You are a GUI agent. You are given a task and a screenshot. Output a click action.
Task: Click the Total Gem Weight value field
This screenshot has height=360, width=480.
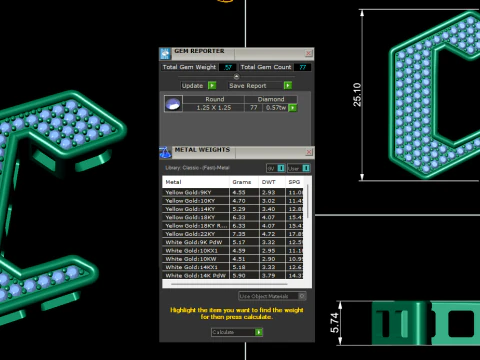pyautogui.click(x=228, y=67)
